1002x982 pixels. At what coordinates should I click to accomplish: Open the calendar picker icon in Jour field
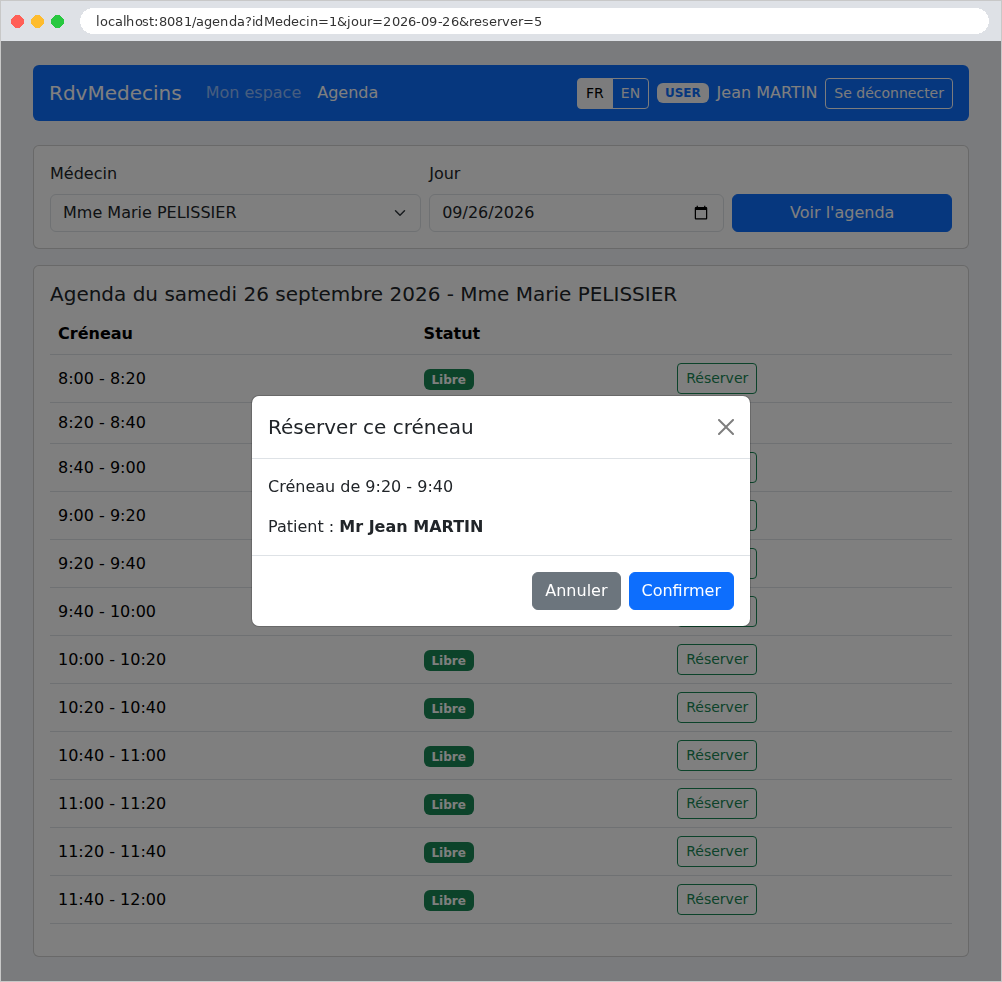700,213
